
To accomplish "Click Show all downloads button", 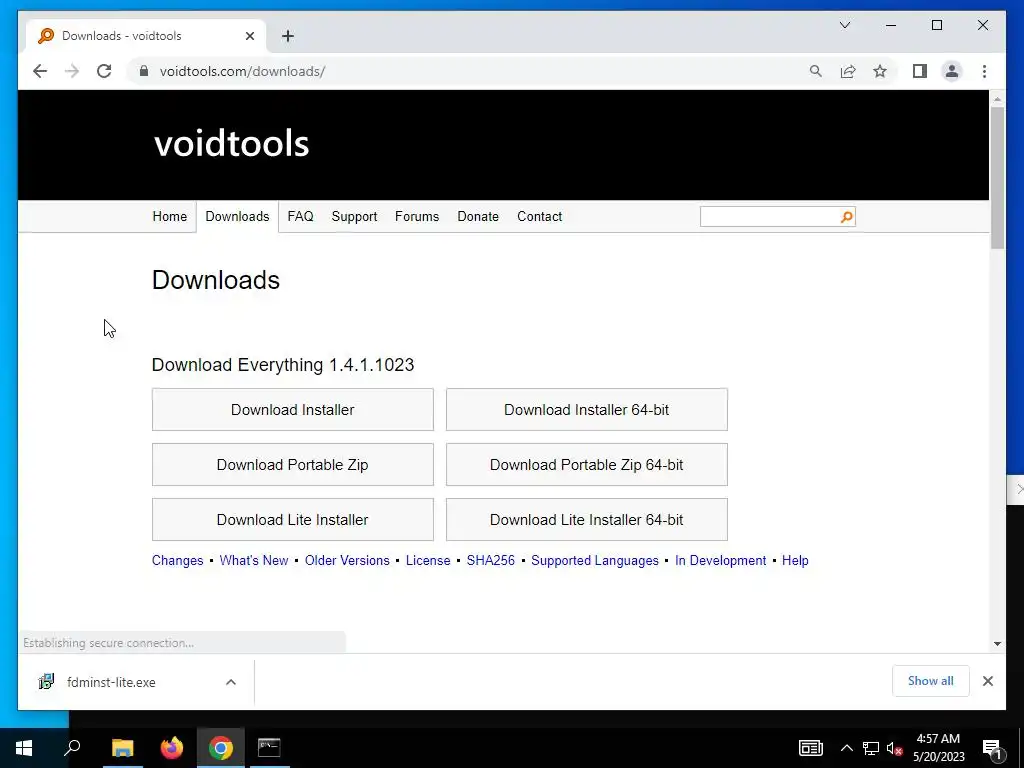I will pos(931,681).
